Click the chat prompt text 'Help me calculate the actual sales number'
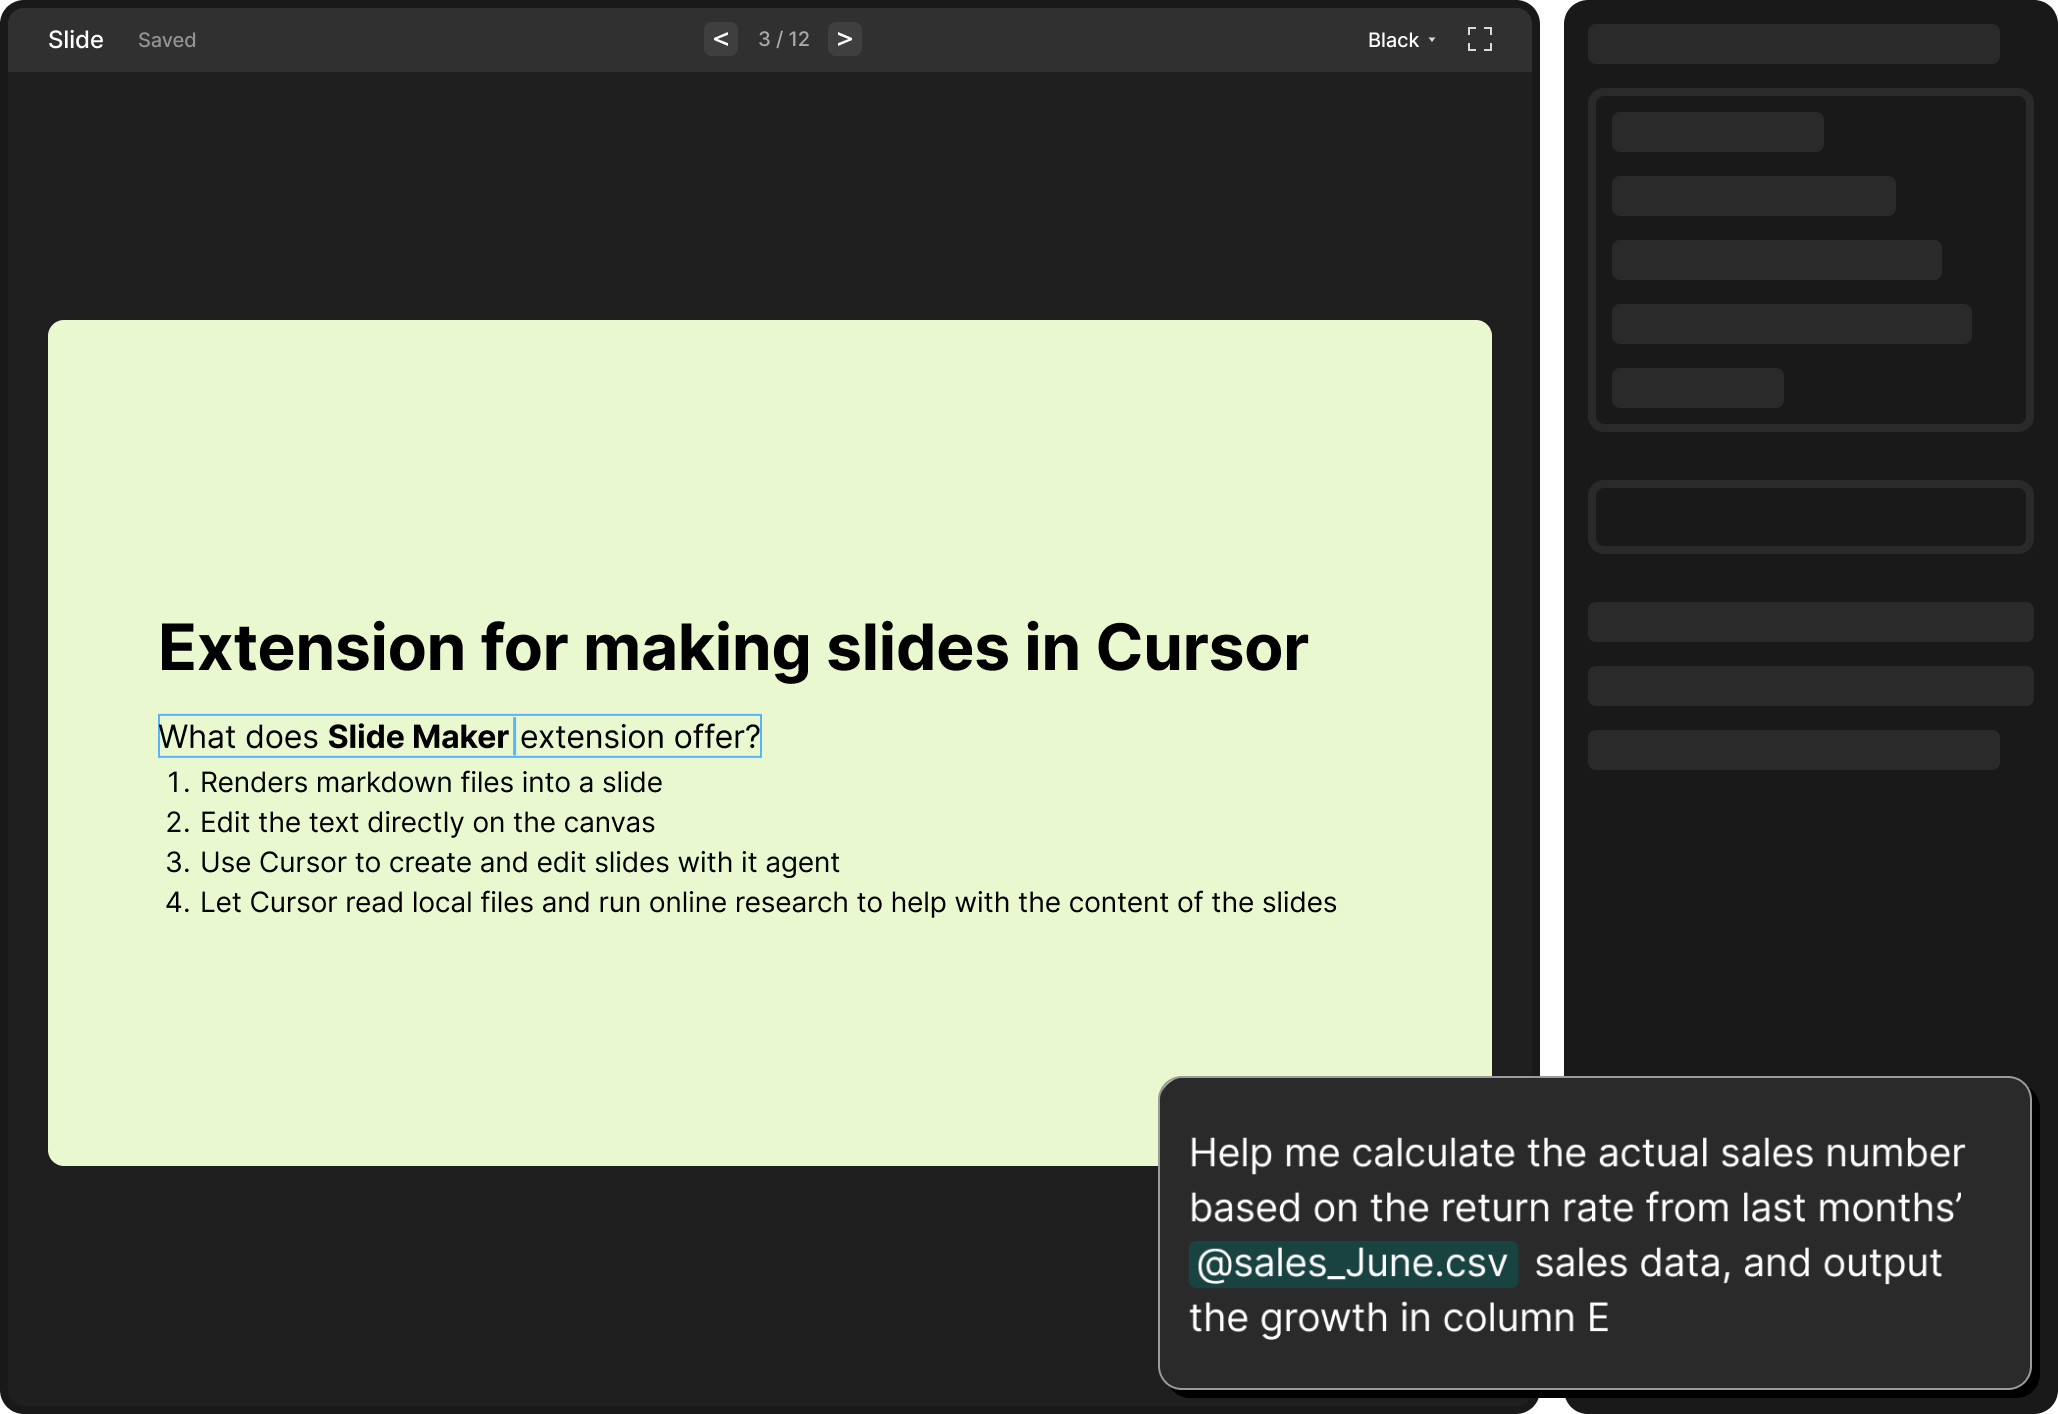This screenshot has height=1414, width=2058. [1577, 1153]
